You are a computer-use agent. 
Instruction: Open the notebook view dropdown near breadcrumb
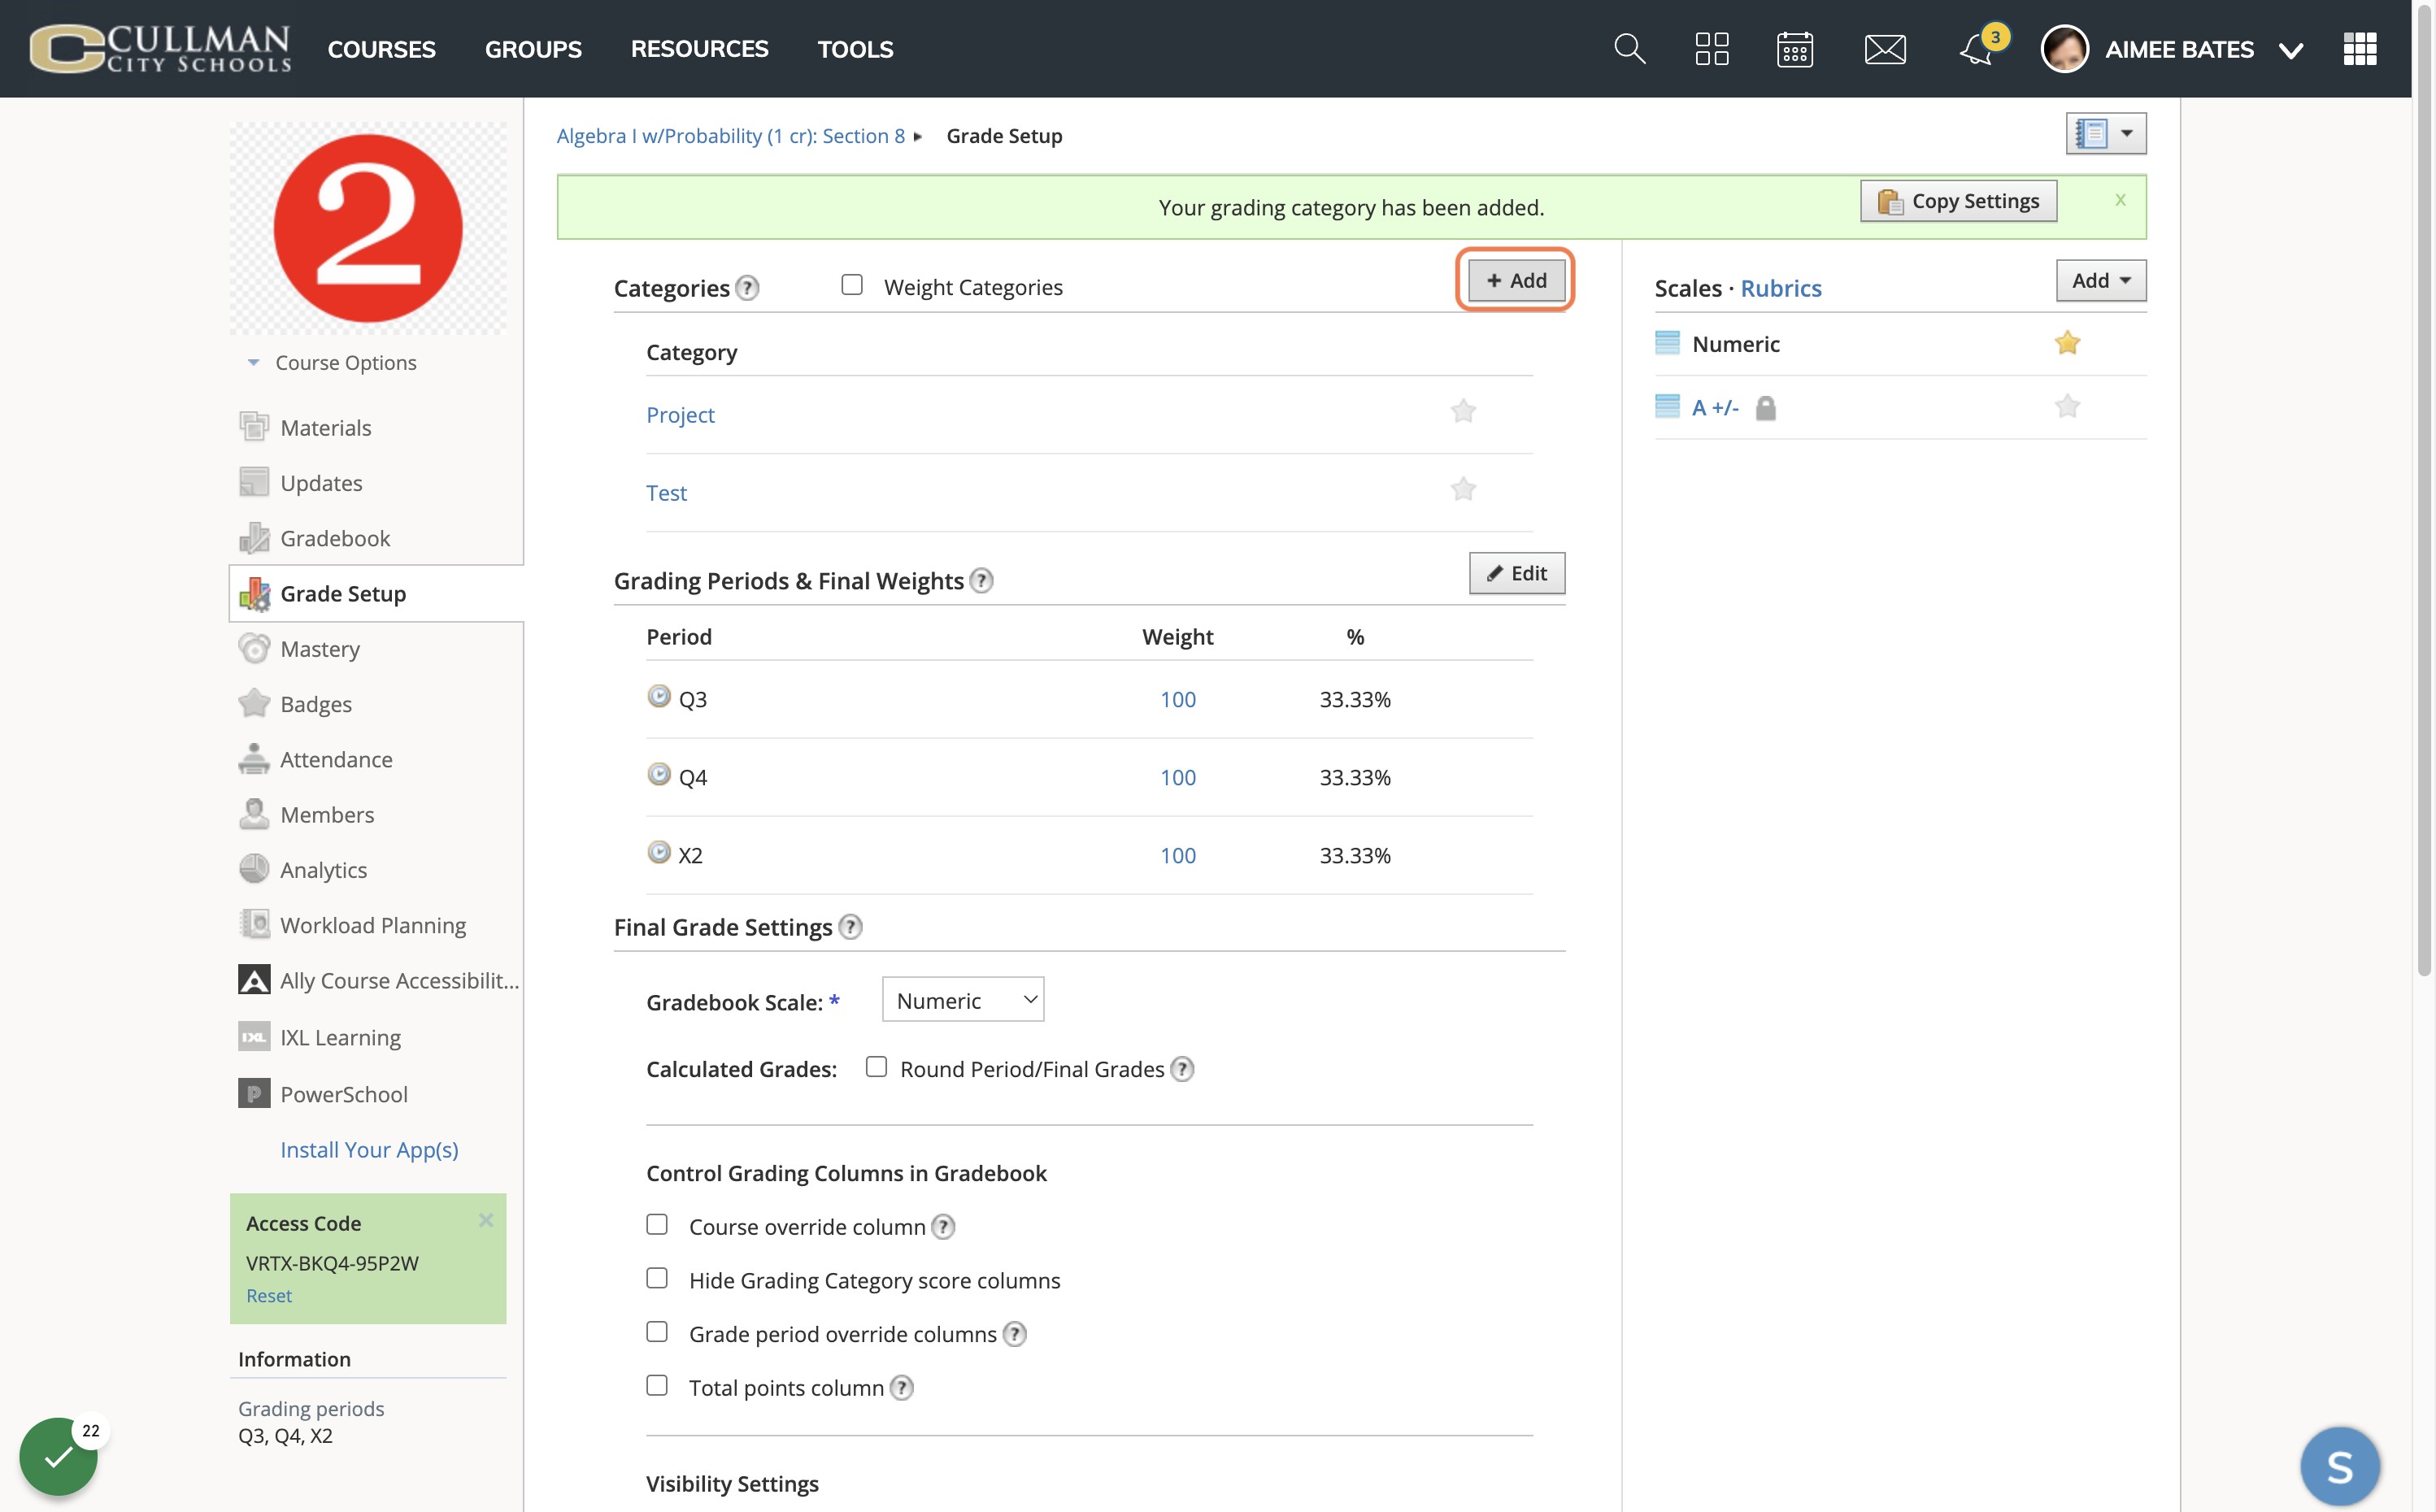tap(2106, 134)
